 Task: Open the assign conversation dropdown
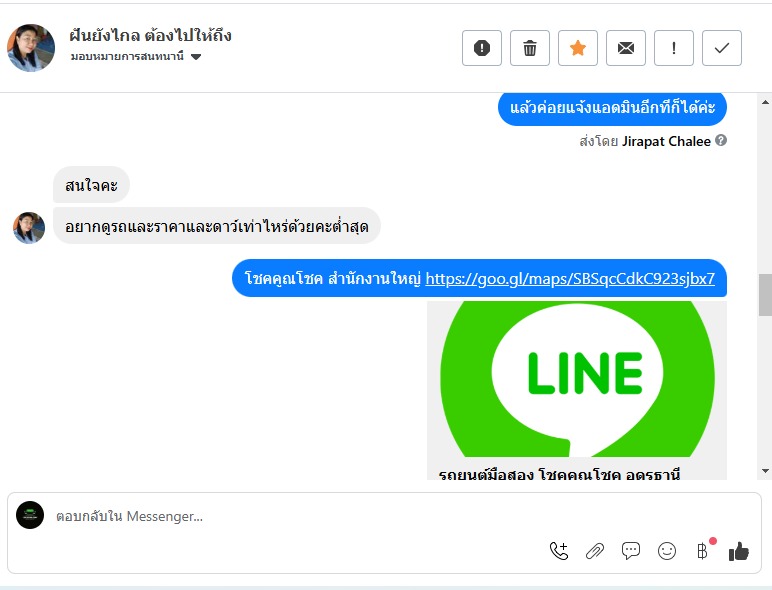pyautogui.click(x=136, y=56)
